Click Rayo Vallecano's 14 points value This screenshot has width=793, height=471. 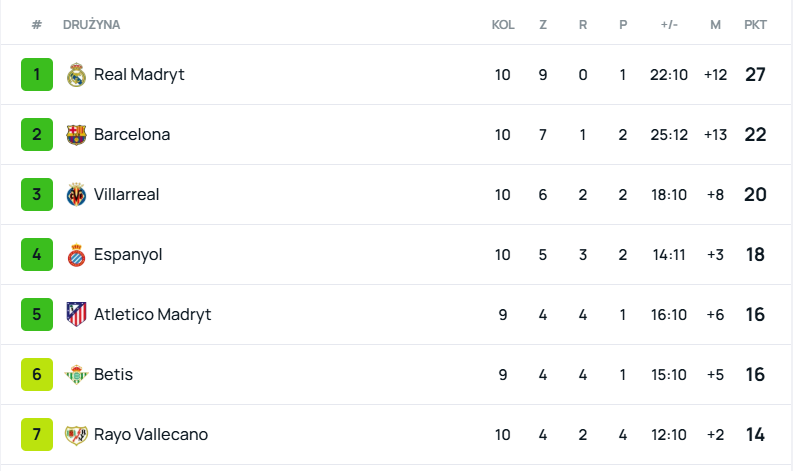pos(755,435)
